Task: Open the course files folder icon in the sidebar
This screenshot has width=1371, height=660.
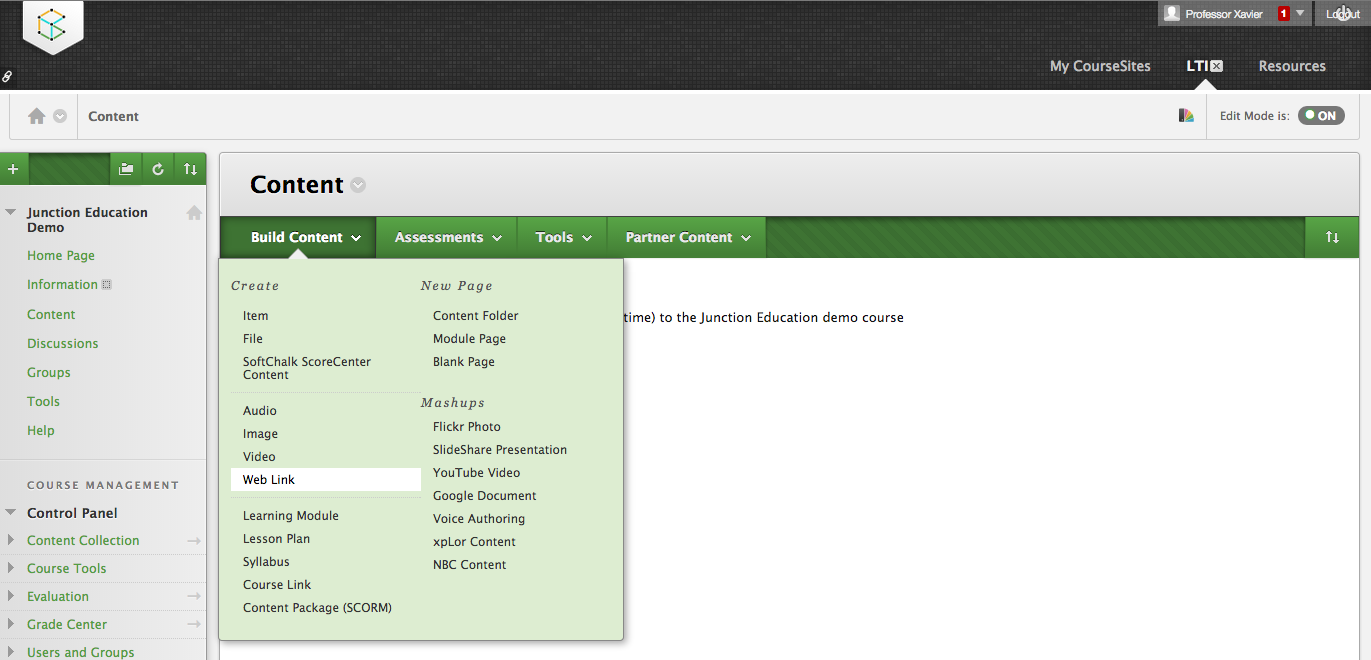Action: tap(126, 169)
